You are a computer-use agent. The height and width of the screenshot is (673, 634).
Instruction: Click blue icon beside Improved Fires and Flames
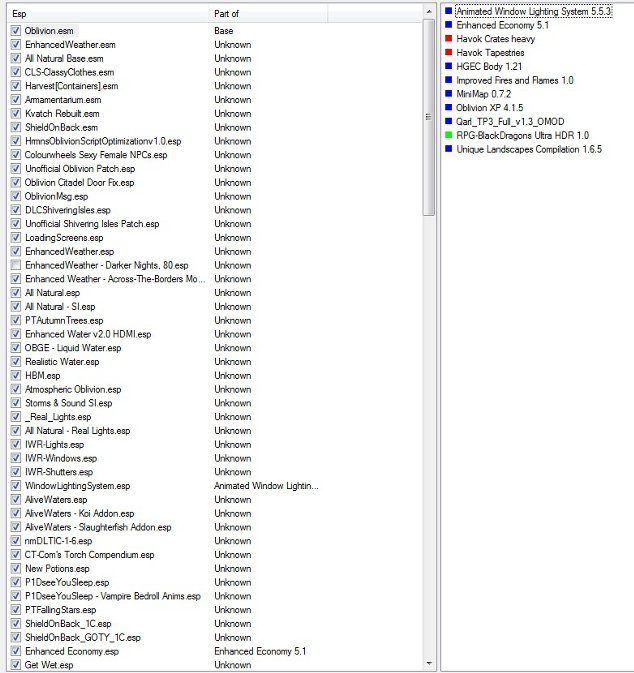[x=449, y=80]
